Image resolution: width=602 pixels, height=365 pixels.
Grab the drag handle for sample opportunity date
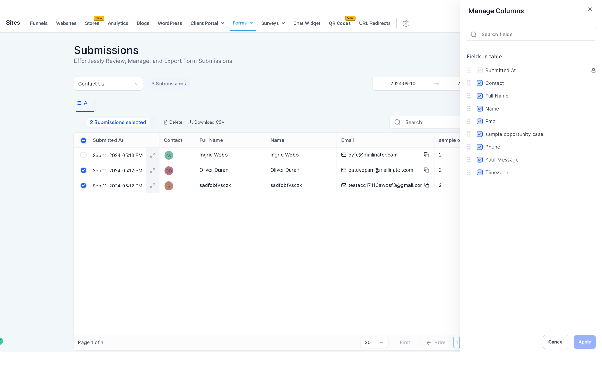469,134
